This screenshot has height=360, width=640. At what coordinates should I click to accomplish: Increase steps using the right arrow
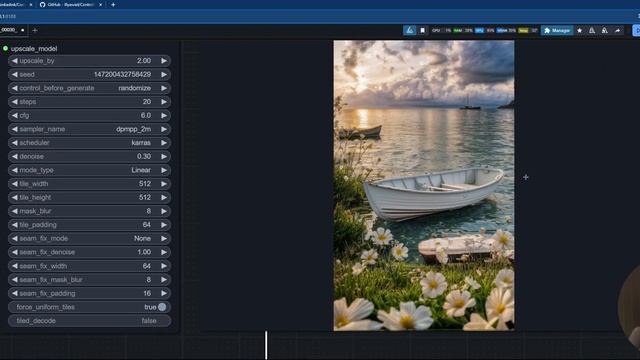point(164,102)
